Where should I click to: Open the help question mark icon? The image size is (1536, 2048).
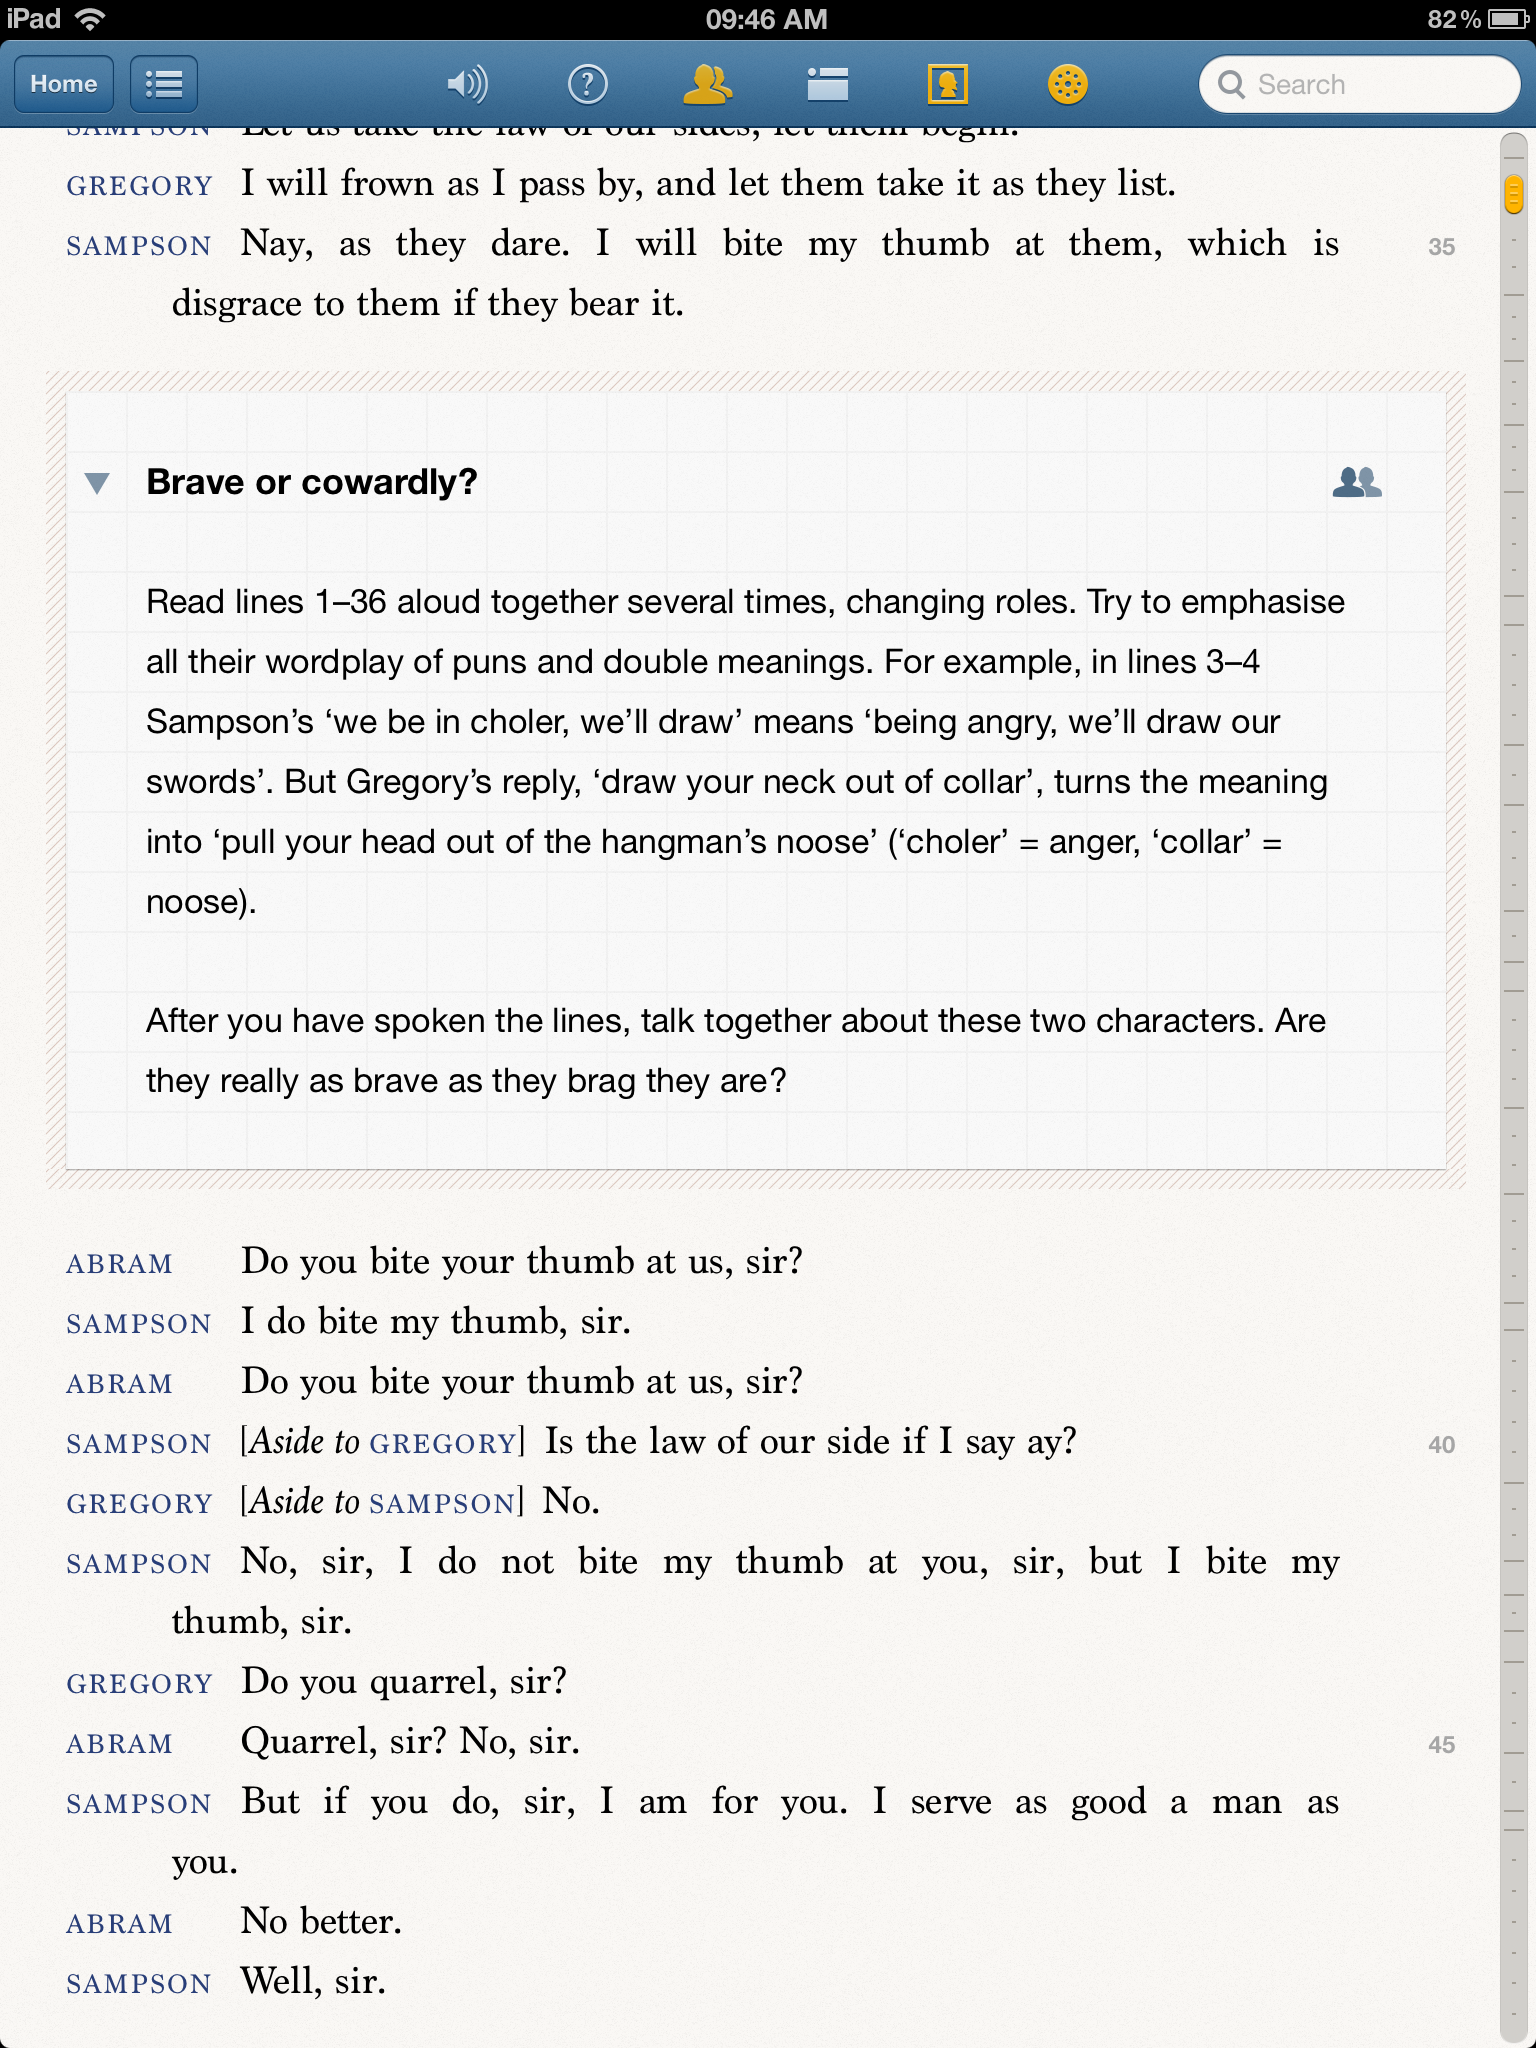point(588,84)
